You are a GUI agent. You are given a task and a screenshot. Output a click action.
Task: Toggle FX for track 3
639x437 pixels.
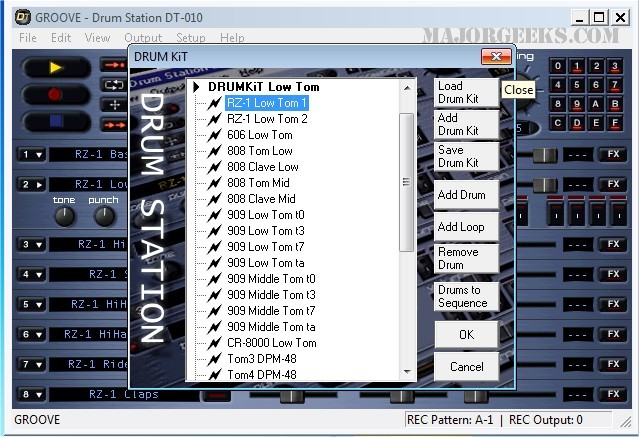click(613, 245)
